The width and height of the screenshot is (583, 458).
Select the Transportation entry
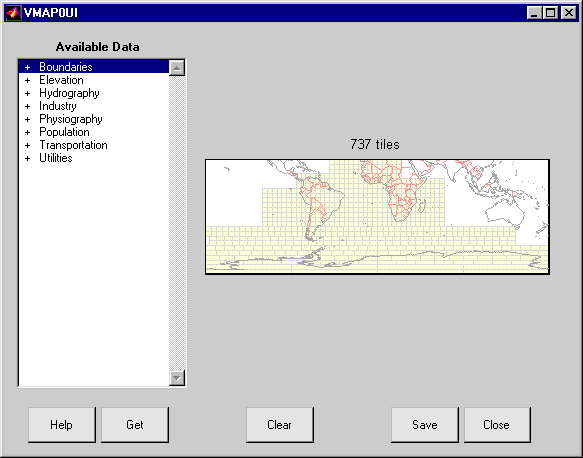tap(73, 145)
